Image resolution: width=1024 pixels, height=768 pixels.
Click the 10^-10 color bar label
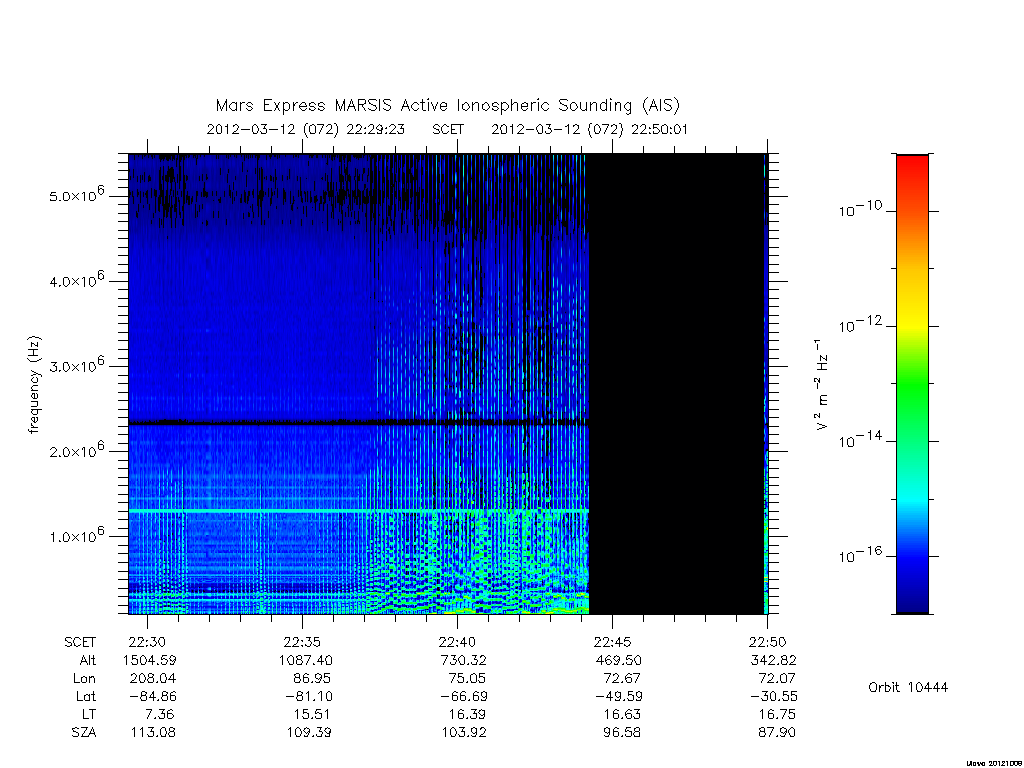click(860, 208)
